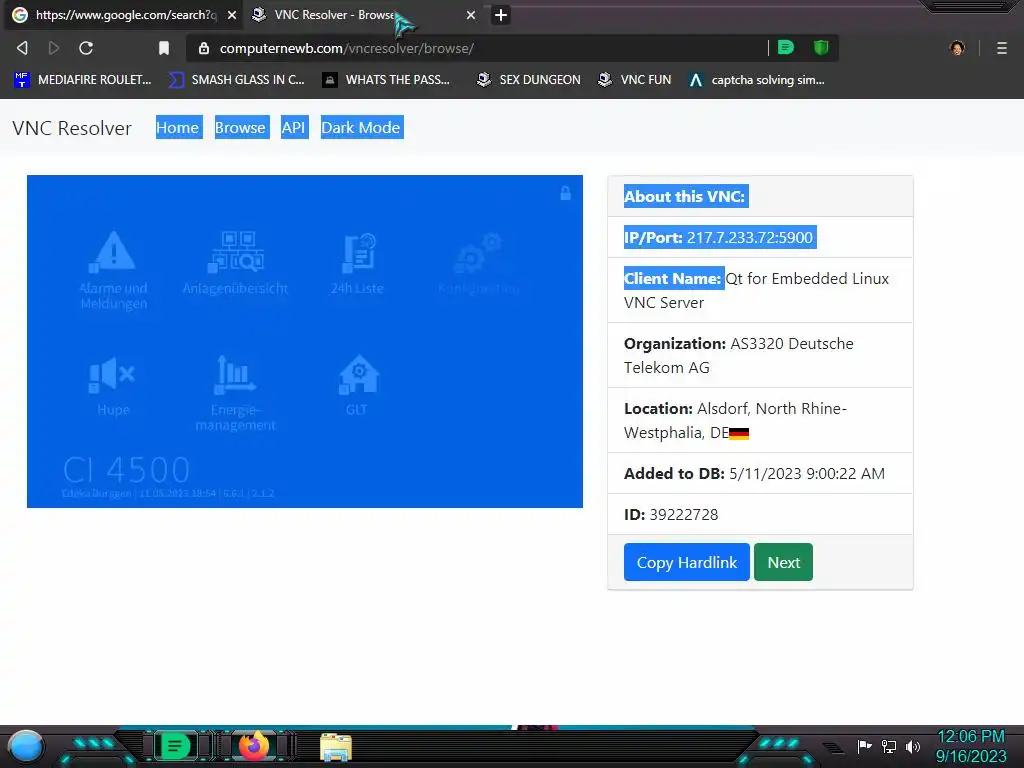Click the browser back arrow
This screenshot has width=1024, height=768.
tap(22, 48)
